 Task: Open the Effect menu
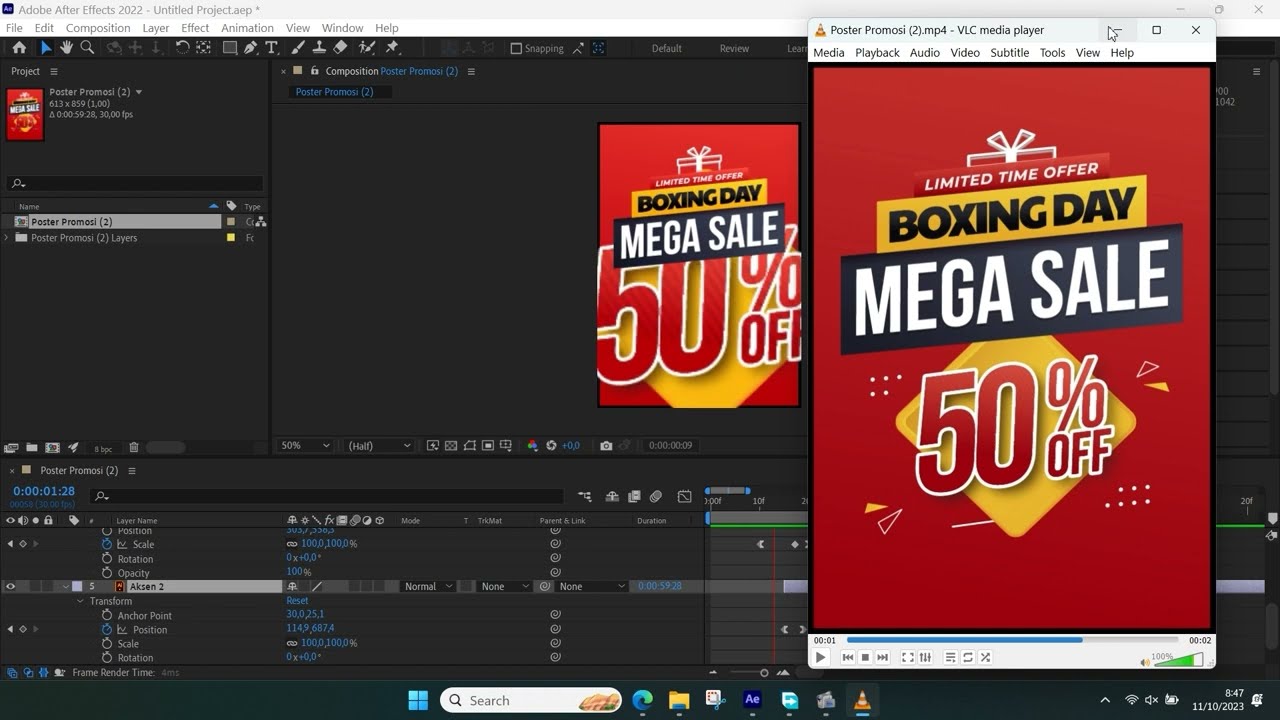tap(195, 28)
